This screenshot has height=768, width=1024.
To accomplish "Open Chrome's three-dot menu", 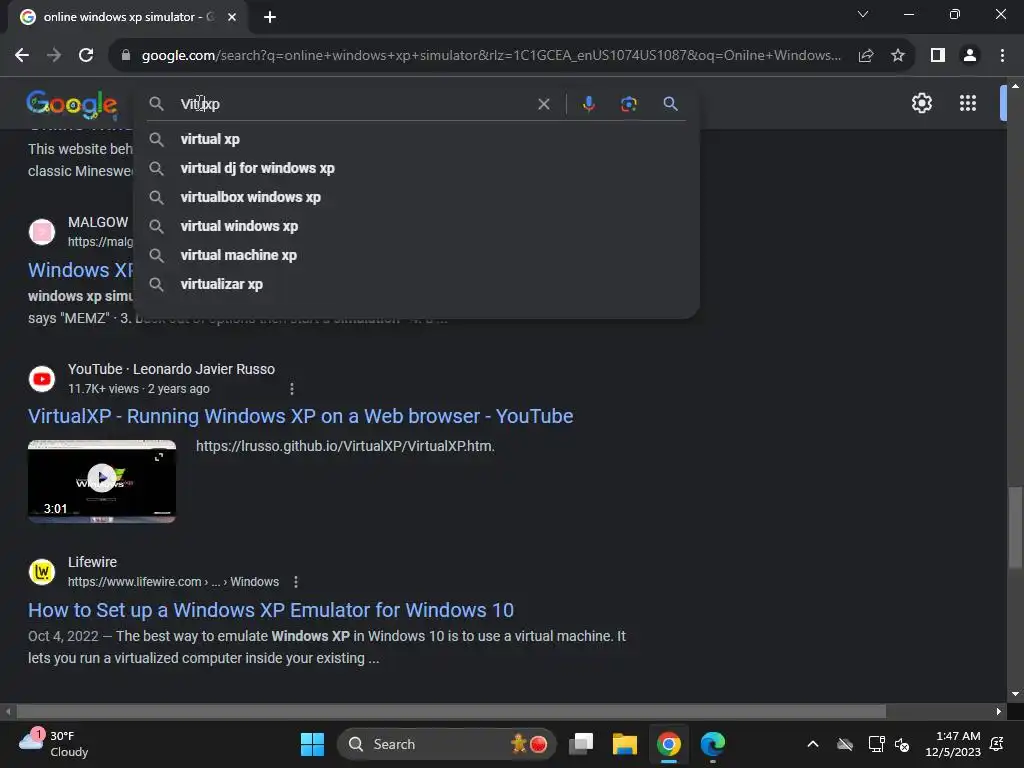I will pos(1002,56).
